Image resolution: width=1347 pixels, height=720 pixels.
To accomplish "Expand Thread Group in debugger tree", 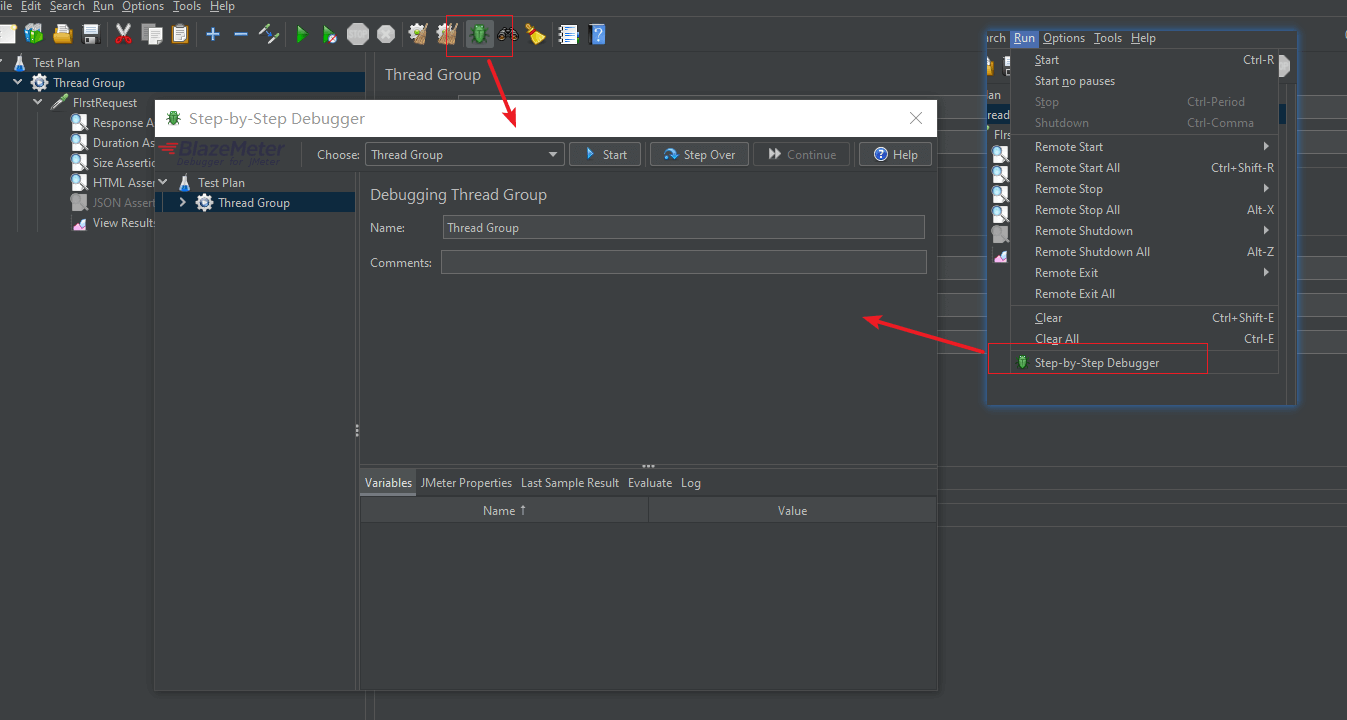I will pyautogui.click(x=183, y=202).
